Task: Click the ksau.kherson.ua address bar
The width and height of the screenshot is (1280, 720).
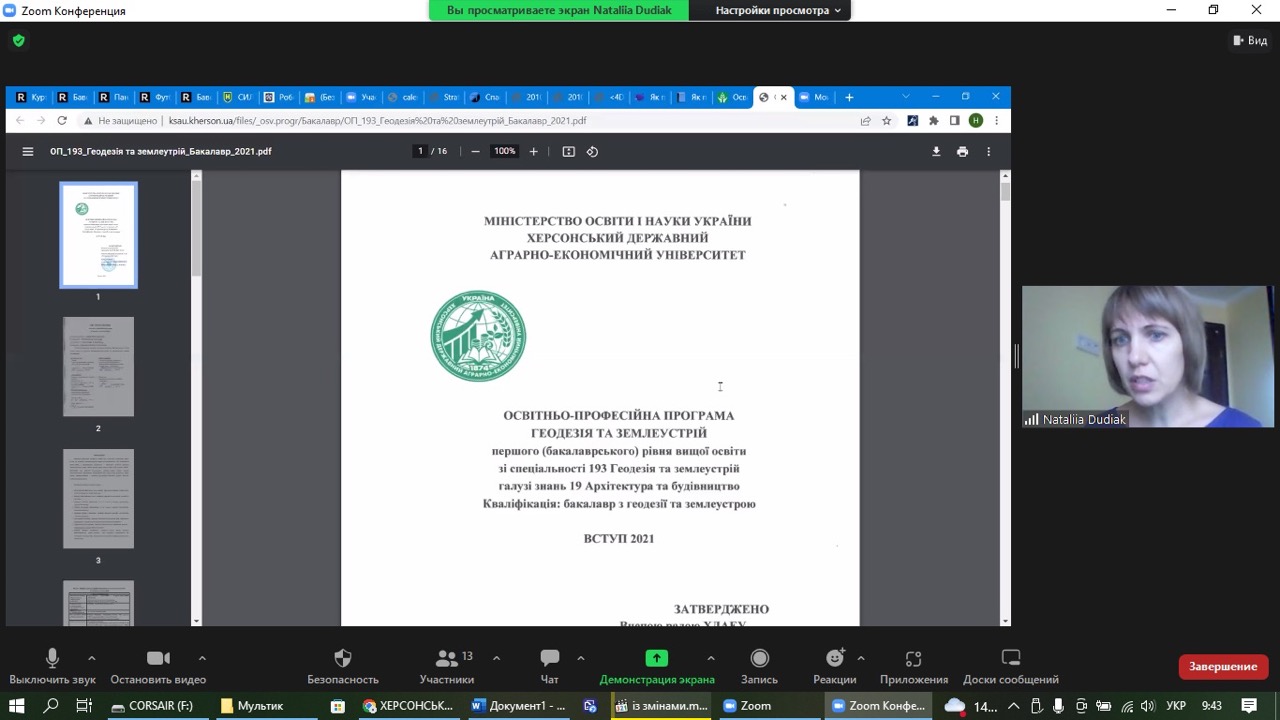Action: (x=378, y=120)
